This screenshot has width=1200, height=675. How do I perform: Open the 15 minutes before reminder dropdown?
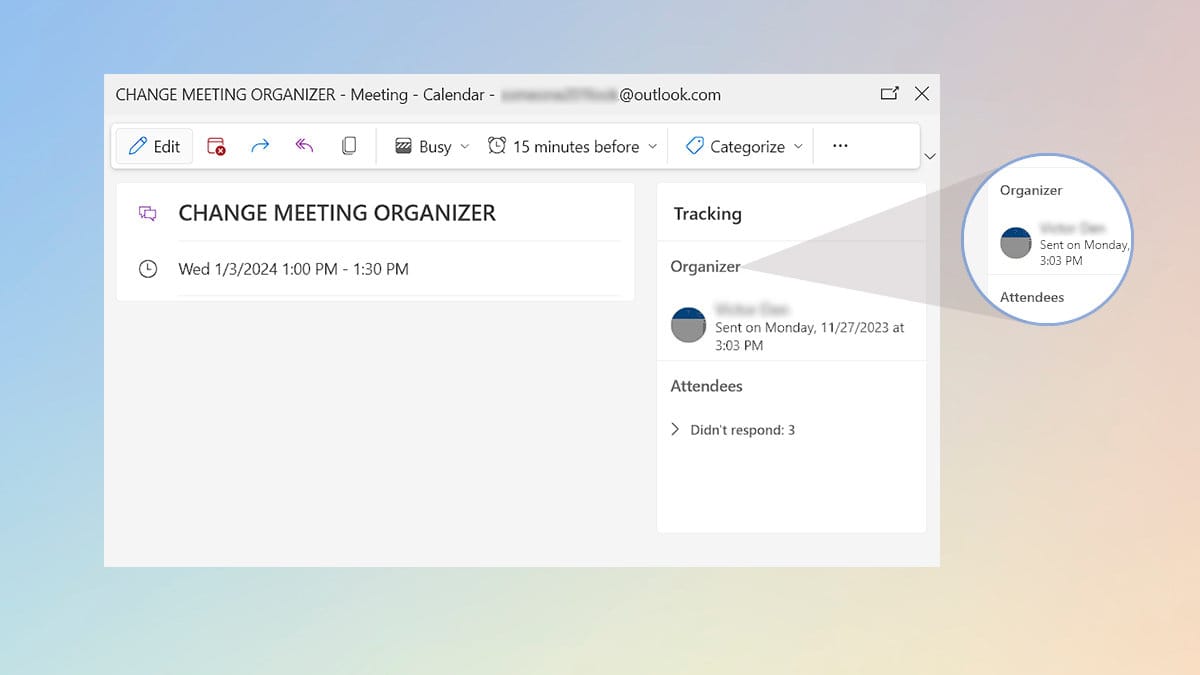click(x=572, y=146)
